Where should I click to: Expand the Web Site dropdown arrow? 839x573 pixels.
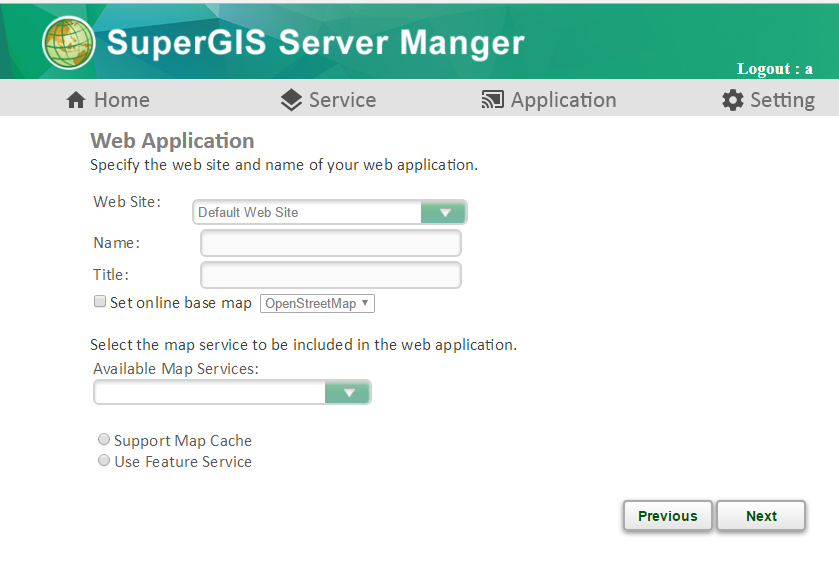444,212
